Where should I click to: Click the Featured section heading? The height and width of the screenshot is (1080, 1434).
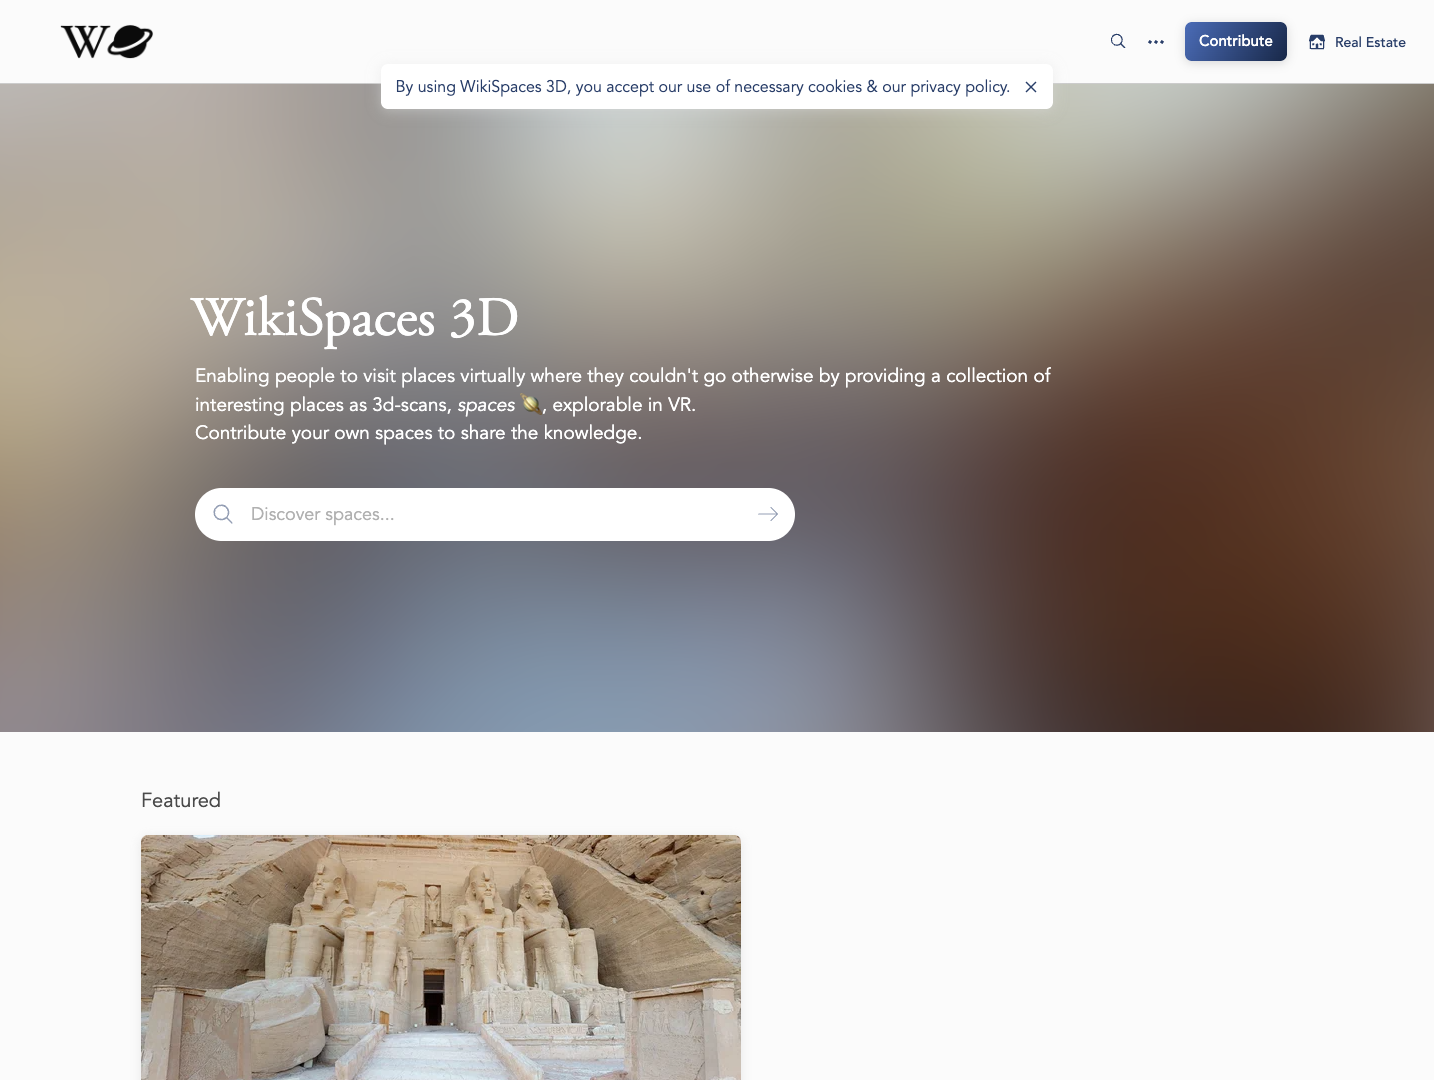tap(181, 800)
